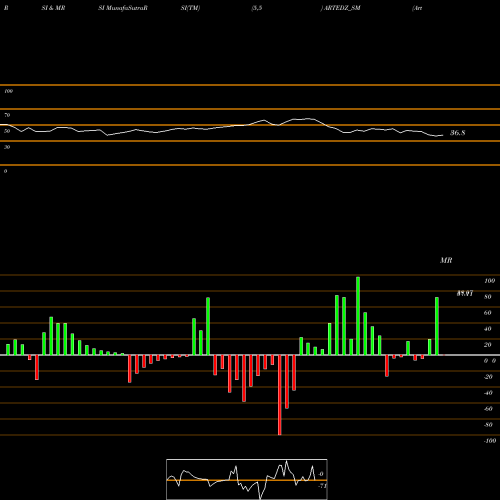This screenshot has height=500, width=500.
Task: Click the RSI axis label 30
Action: (7, 147)
